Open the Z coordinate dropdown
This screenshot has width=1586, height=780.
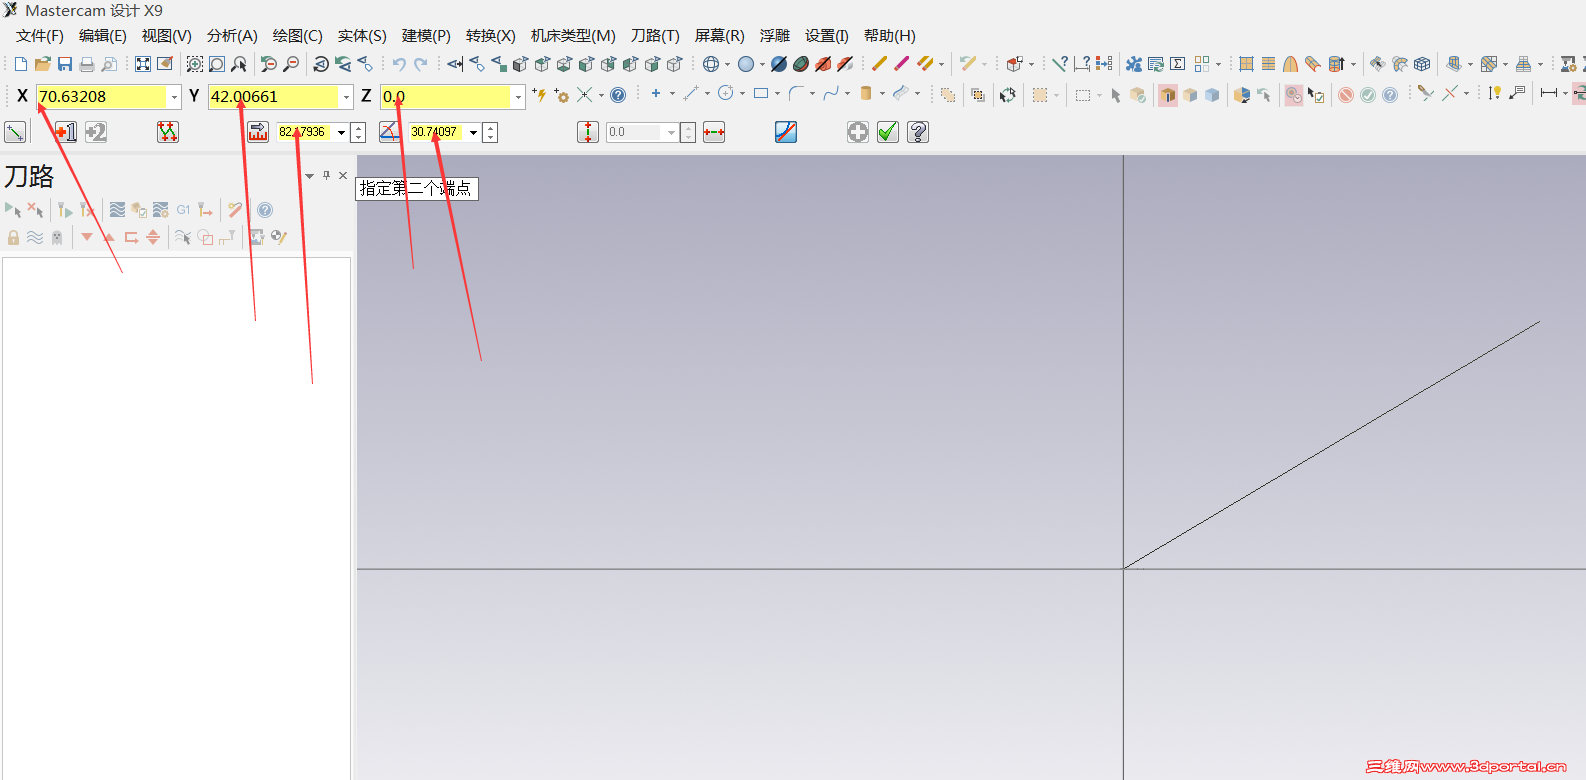pyautogui.click(x=518, y=97)
